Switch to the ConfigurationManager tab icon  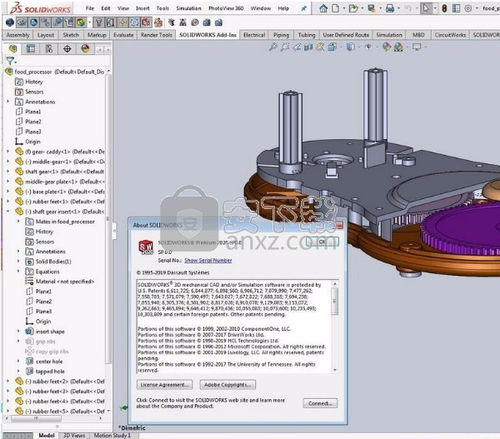tap(49, 49)
